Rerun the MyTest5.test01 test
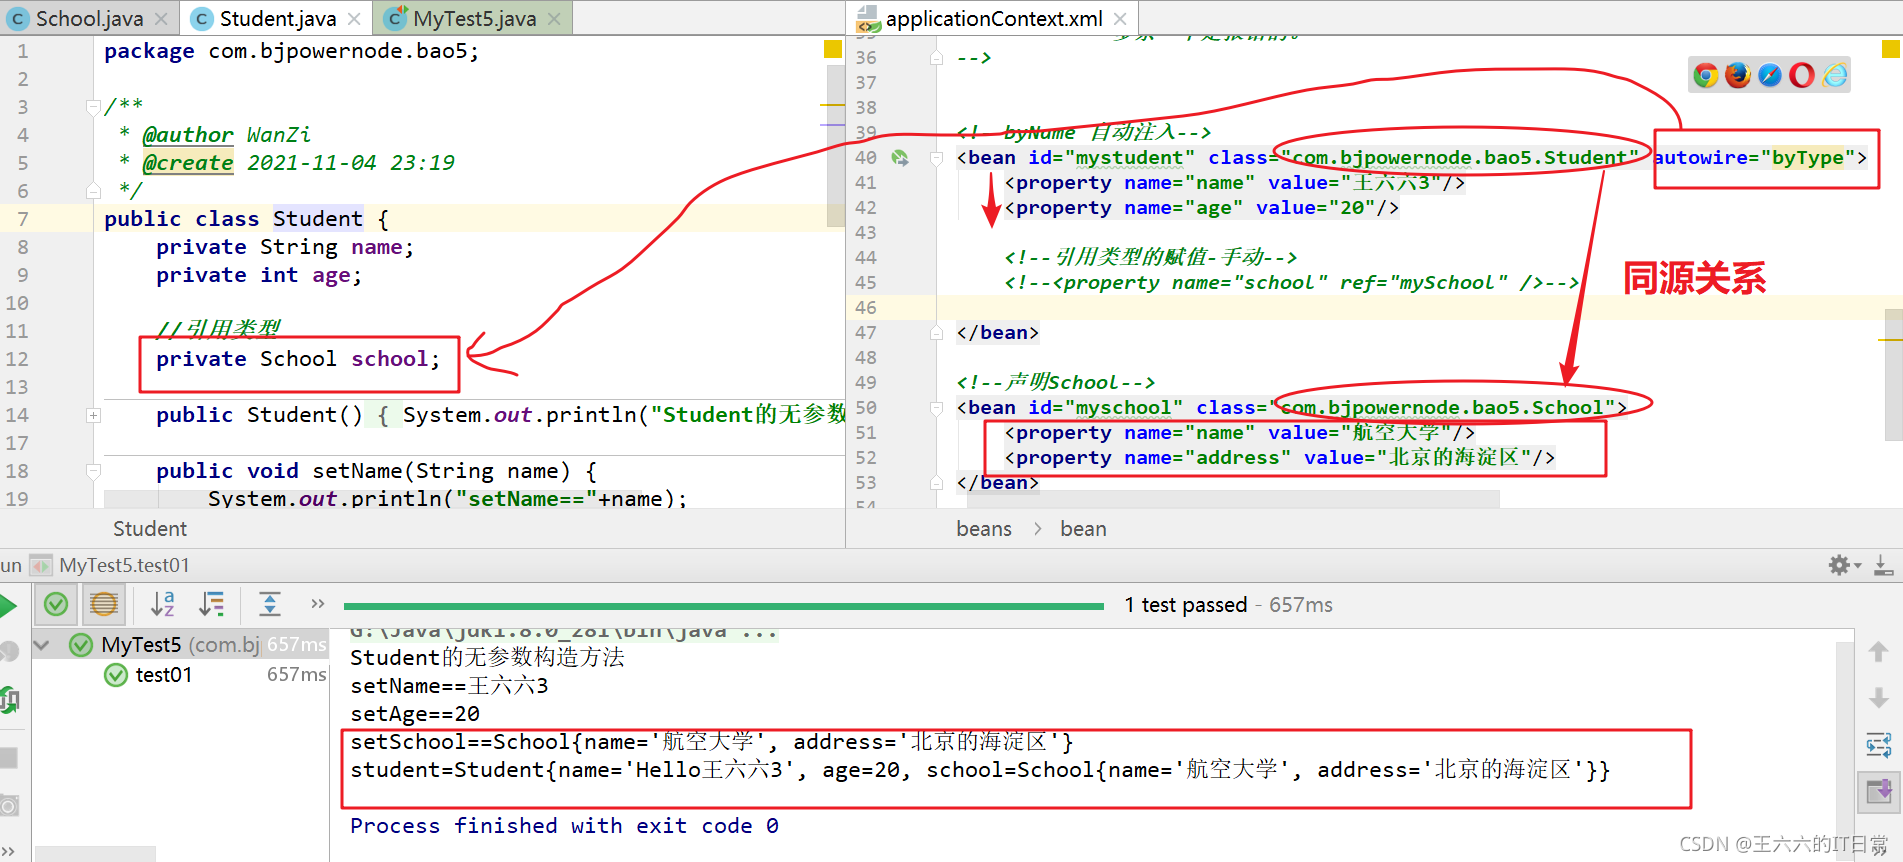This screenshot has height=862, width=1903. pyautogui.click(x=8, y=605)
